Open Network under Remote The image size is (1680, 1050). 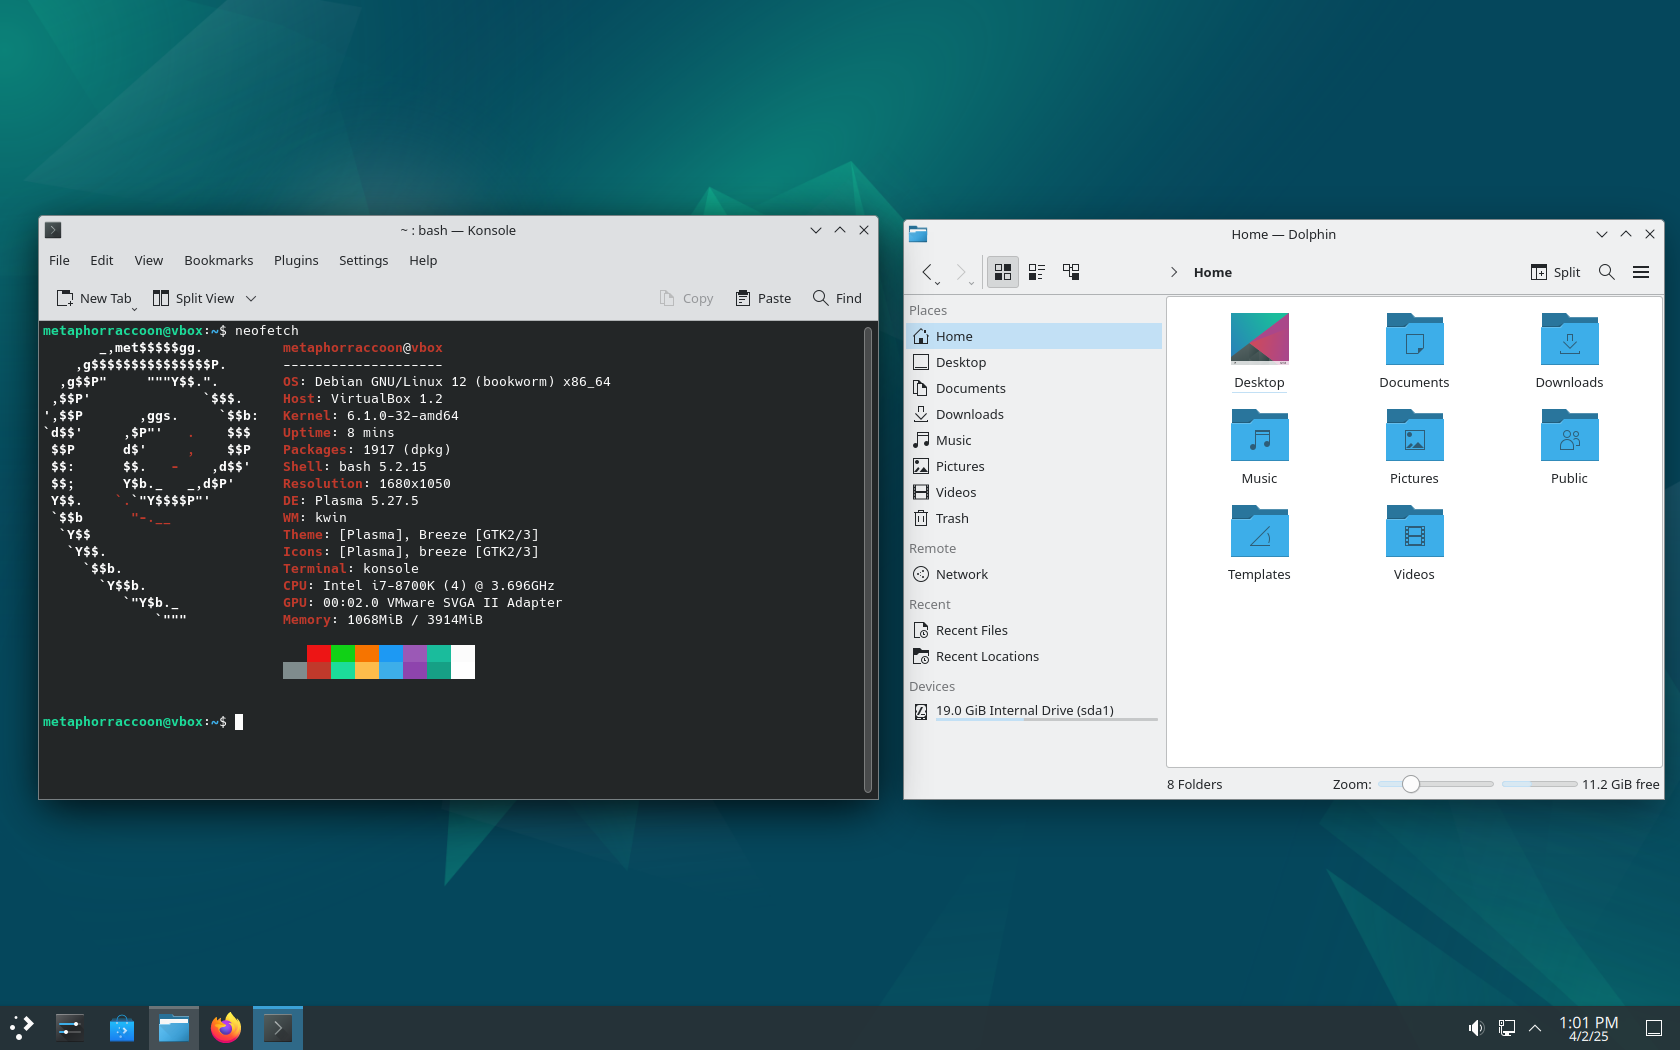click(1034, 574)
